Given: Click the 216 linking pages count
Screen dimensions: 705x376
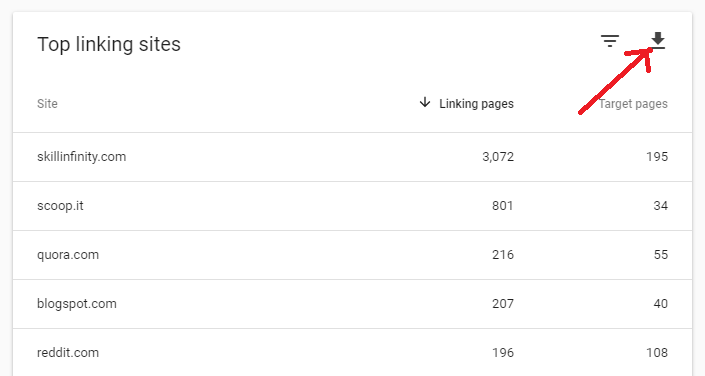Looking at the screenshot, I should tap(503, 255).
